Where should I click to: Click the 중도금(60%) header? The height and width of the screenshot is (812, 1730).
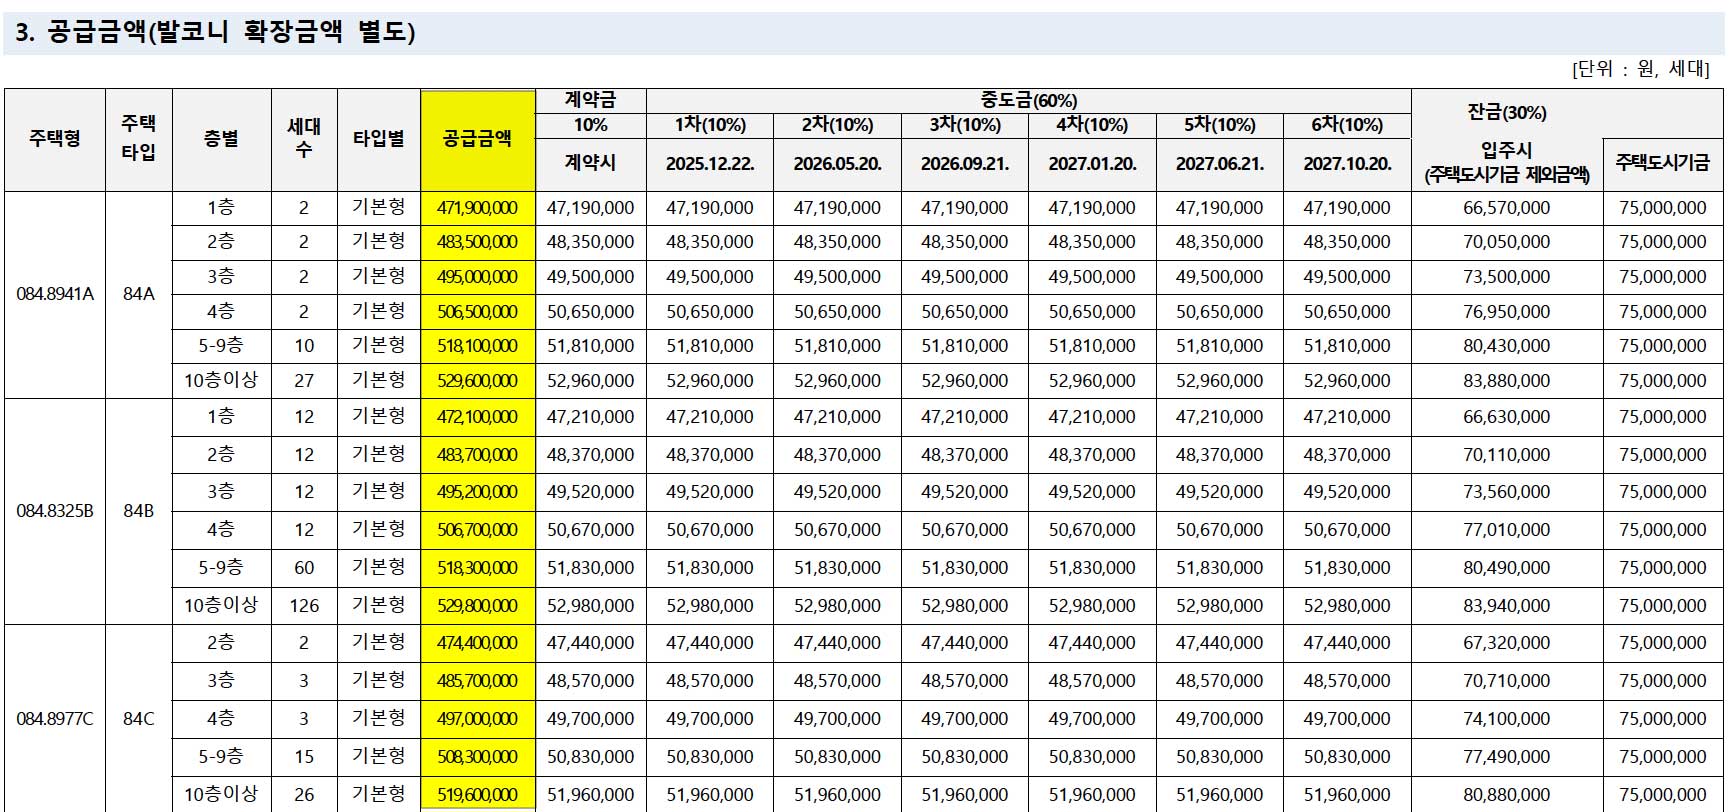(x=1029, y=100)
